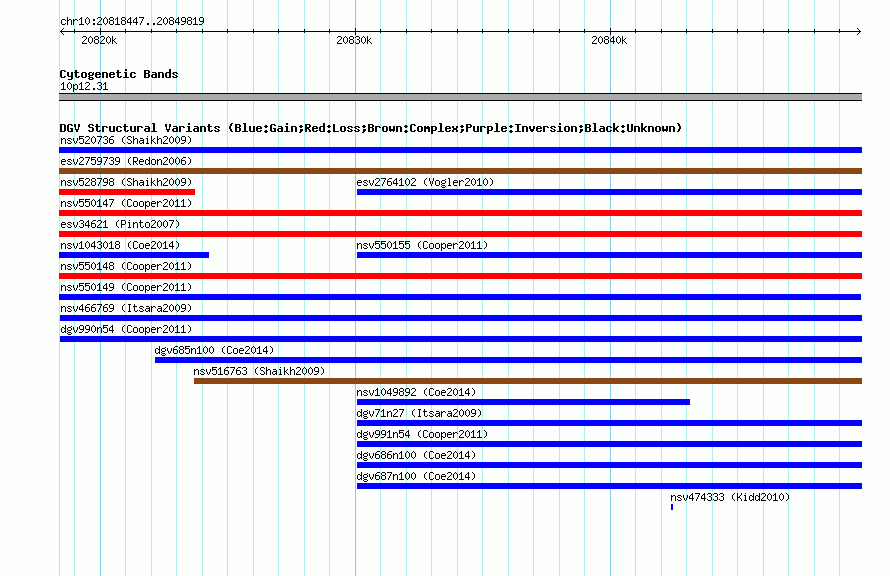Image resolution: width=890 pixels, height=576 pixels.
Task: Click the 10p12.31 band label
Action: click(84, 86)
